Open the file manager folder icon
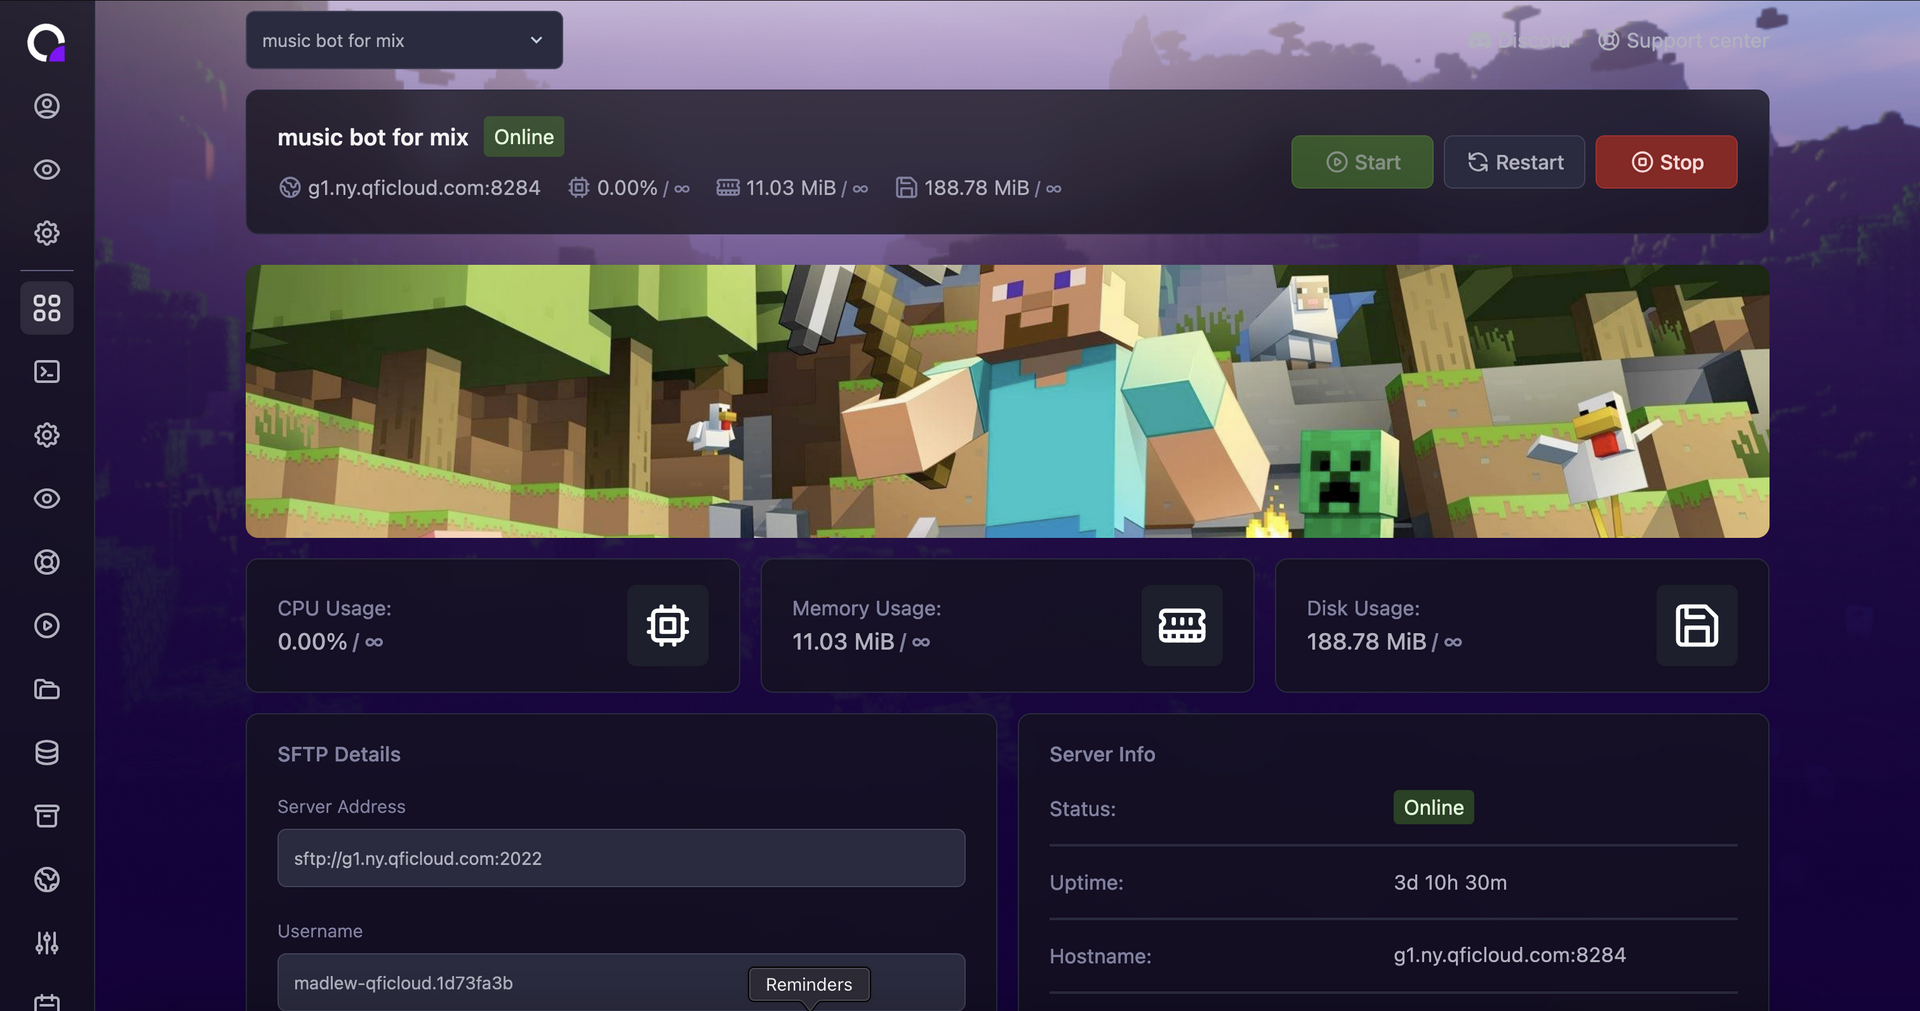This screenshot has height=1011, width=1920. [x=47, y=689]
